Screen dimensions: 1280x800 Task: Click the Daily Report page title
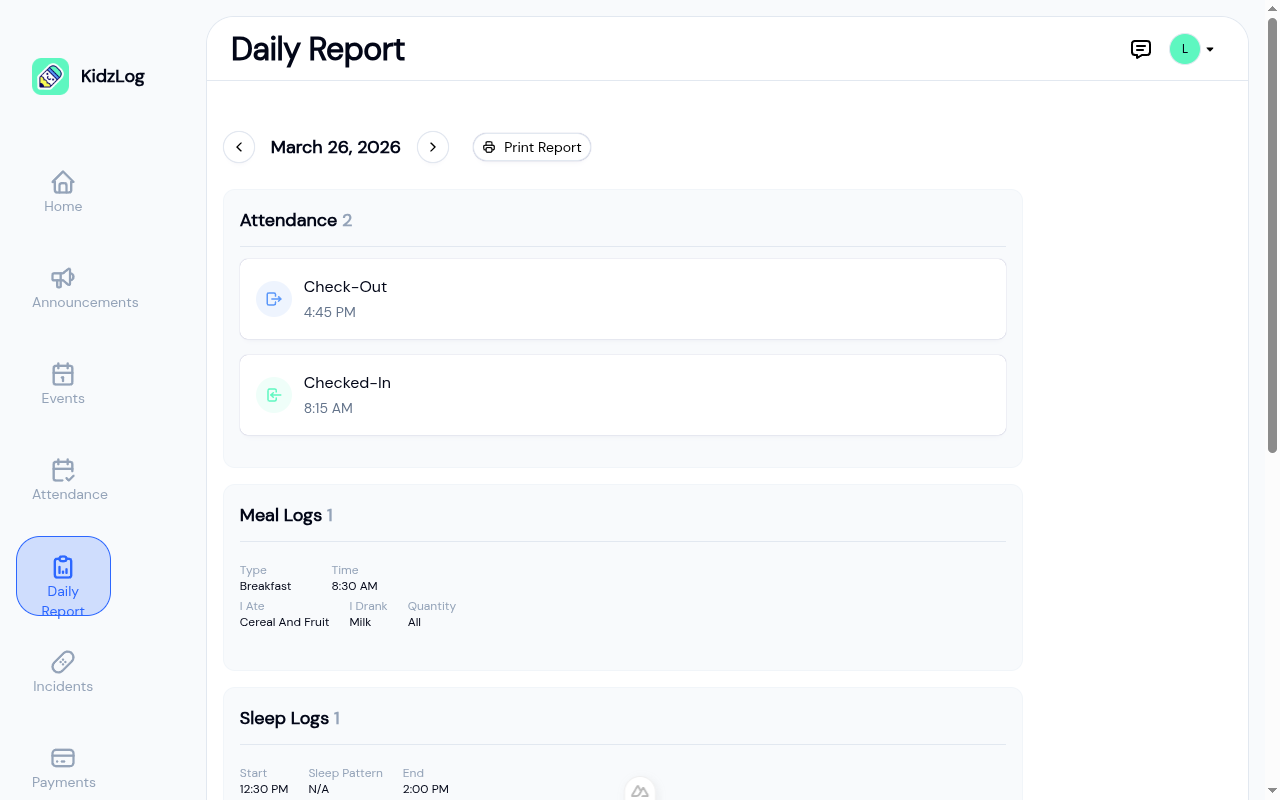318,49
